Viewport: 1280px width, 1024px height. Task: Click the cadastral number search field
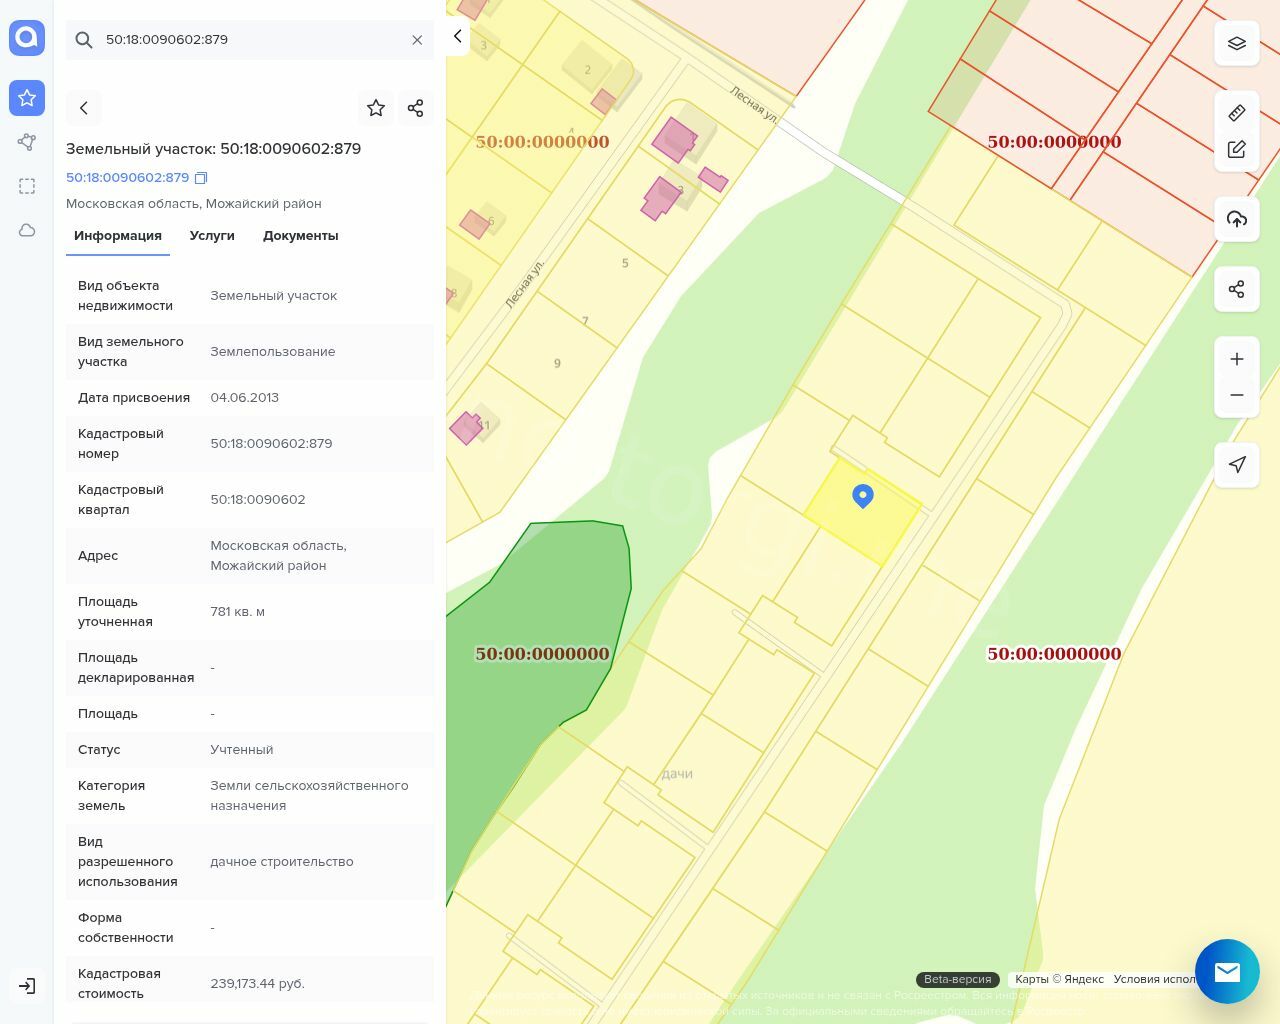click(x=250, y=40)
